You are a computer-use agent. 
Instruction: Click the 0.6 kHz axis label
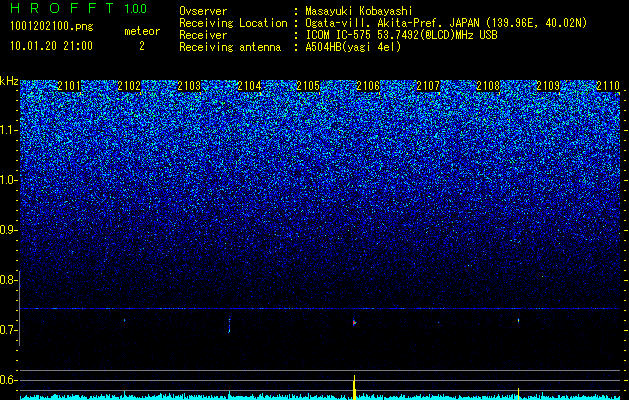coord(8,380)
